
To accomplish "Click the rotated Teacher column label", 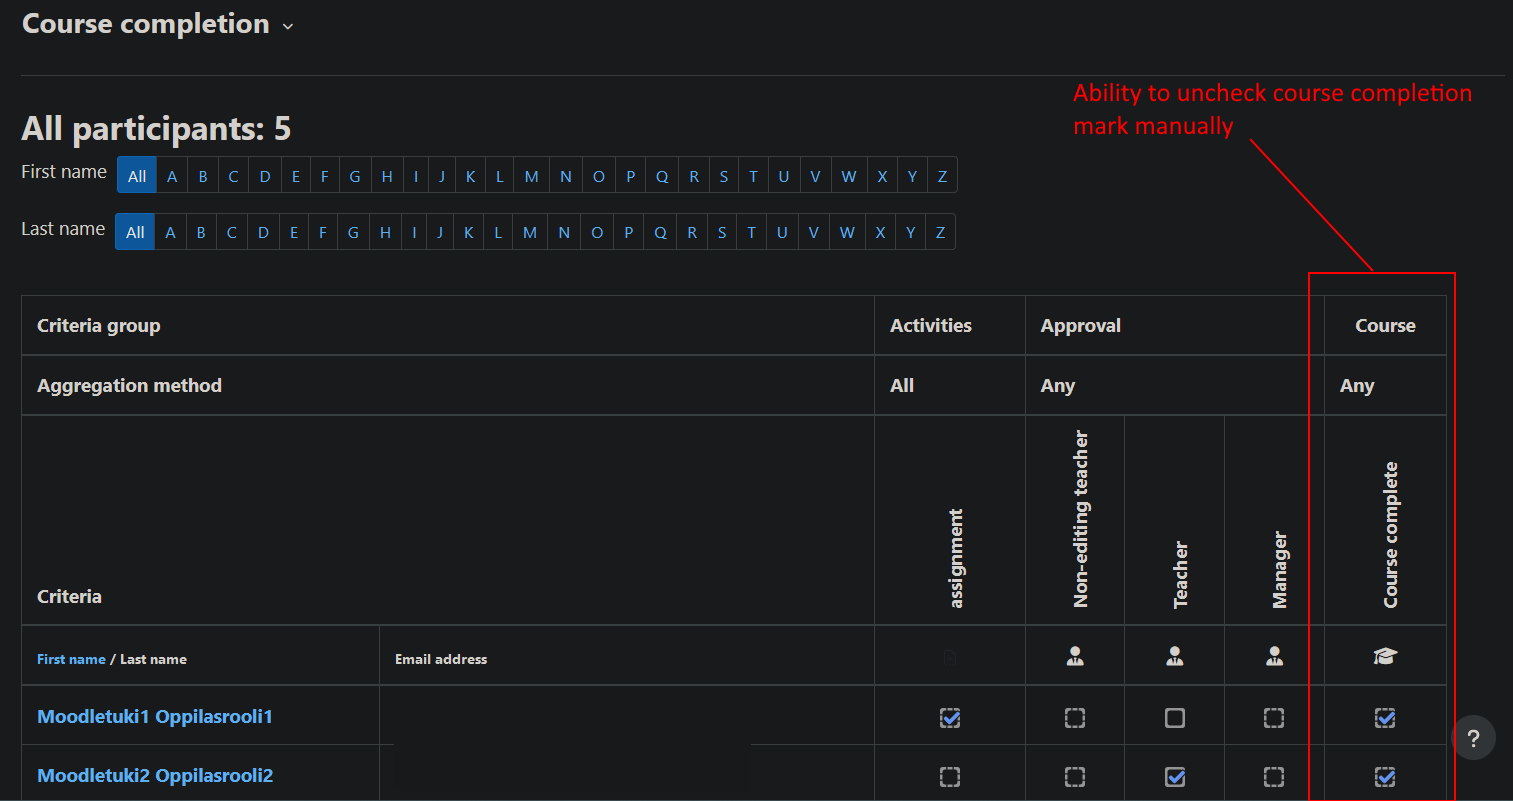I will tap(1181, 575).
